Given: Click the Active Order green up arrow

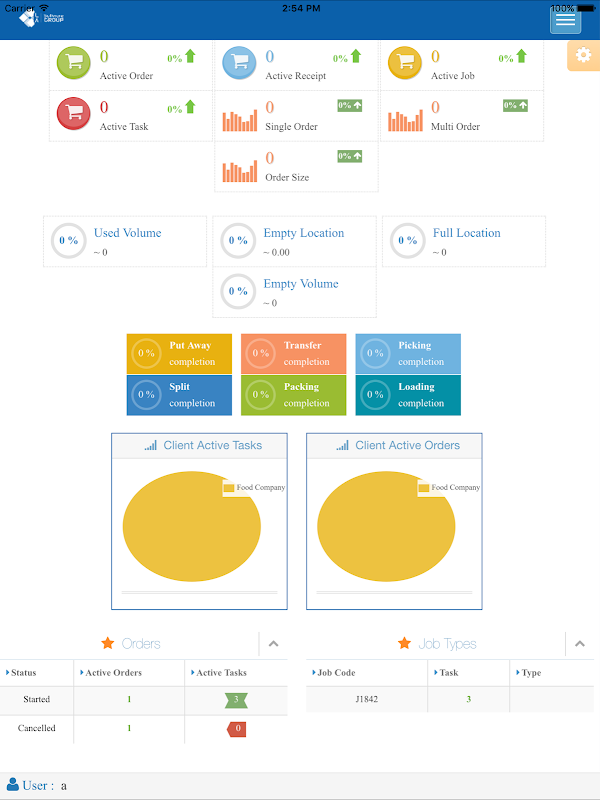Looking at the screenshot, I should pyautogui.click(x=190, y=56).
